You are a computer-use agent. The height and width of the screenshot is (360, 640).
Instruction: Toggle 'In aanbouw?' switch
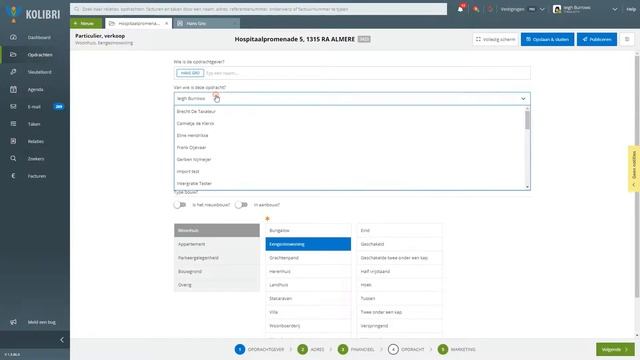click(241, 205)
